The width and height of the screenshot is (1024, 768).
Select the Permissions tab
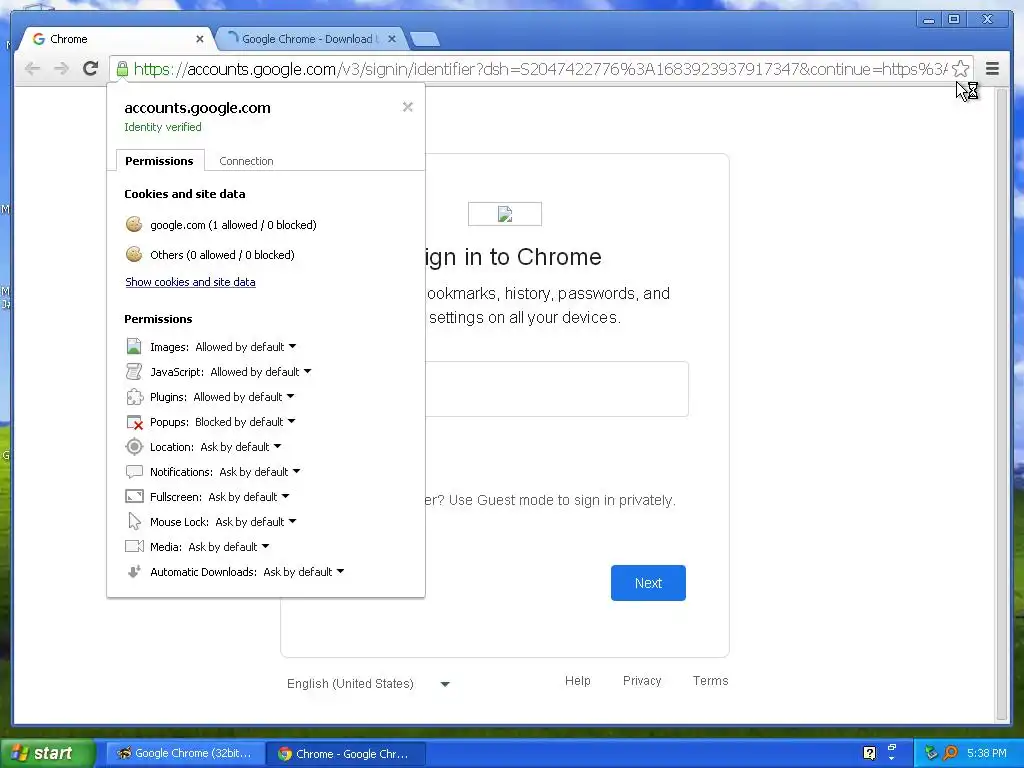(159, 161)
